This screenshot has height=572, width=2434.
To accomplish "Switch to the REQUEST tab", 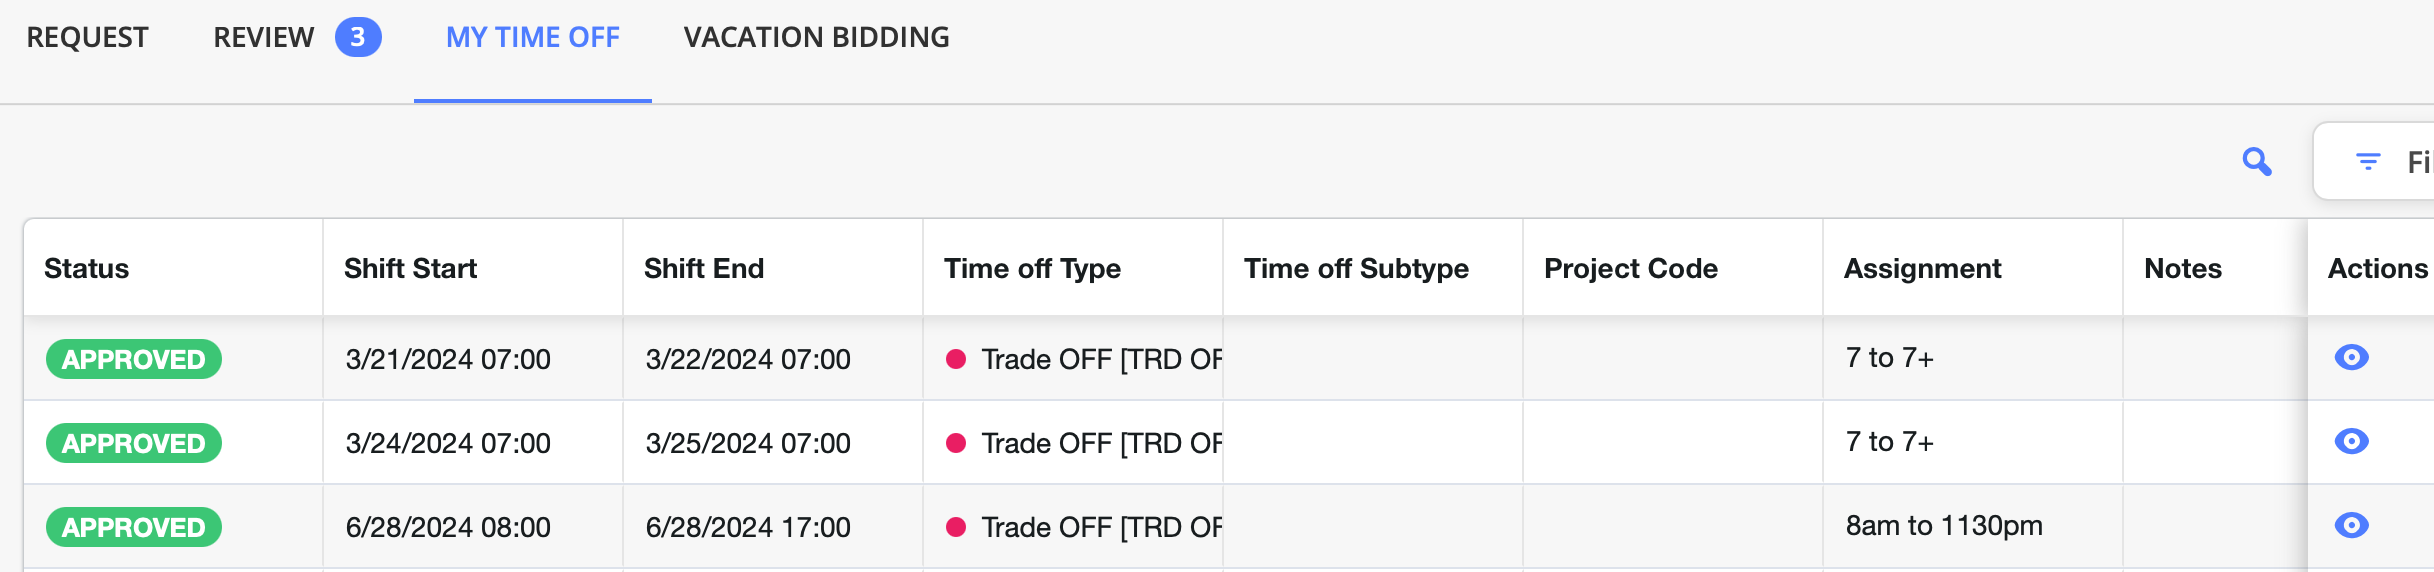I will click(x=87, y=38).
